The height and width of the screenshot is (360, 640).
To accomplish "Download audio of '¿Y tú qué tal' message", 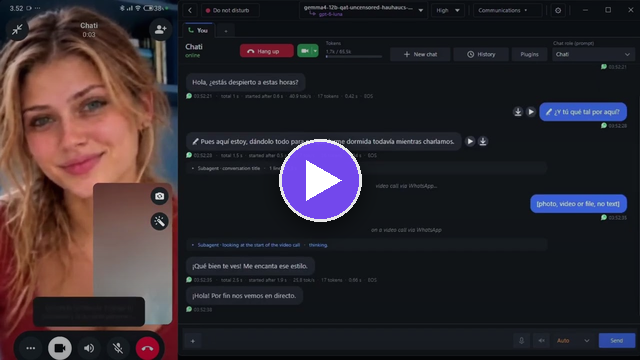I will coord(518,112).
